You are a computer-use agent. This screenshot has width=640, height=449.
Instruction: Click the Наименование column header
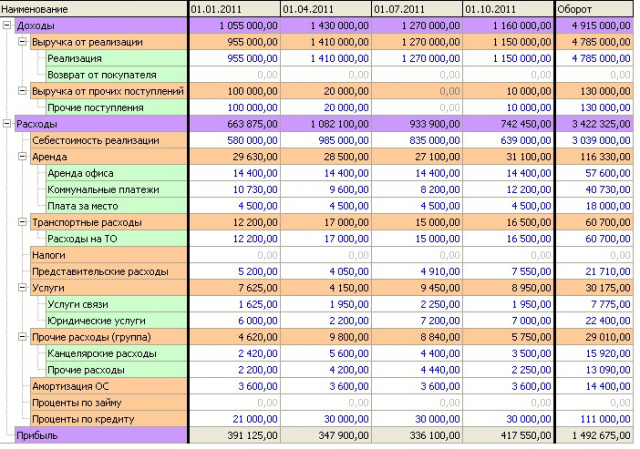pos(94,9)
